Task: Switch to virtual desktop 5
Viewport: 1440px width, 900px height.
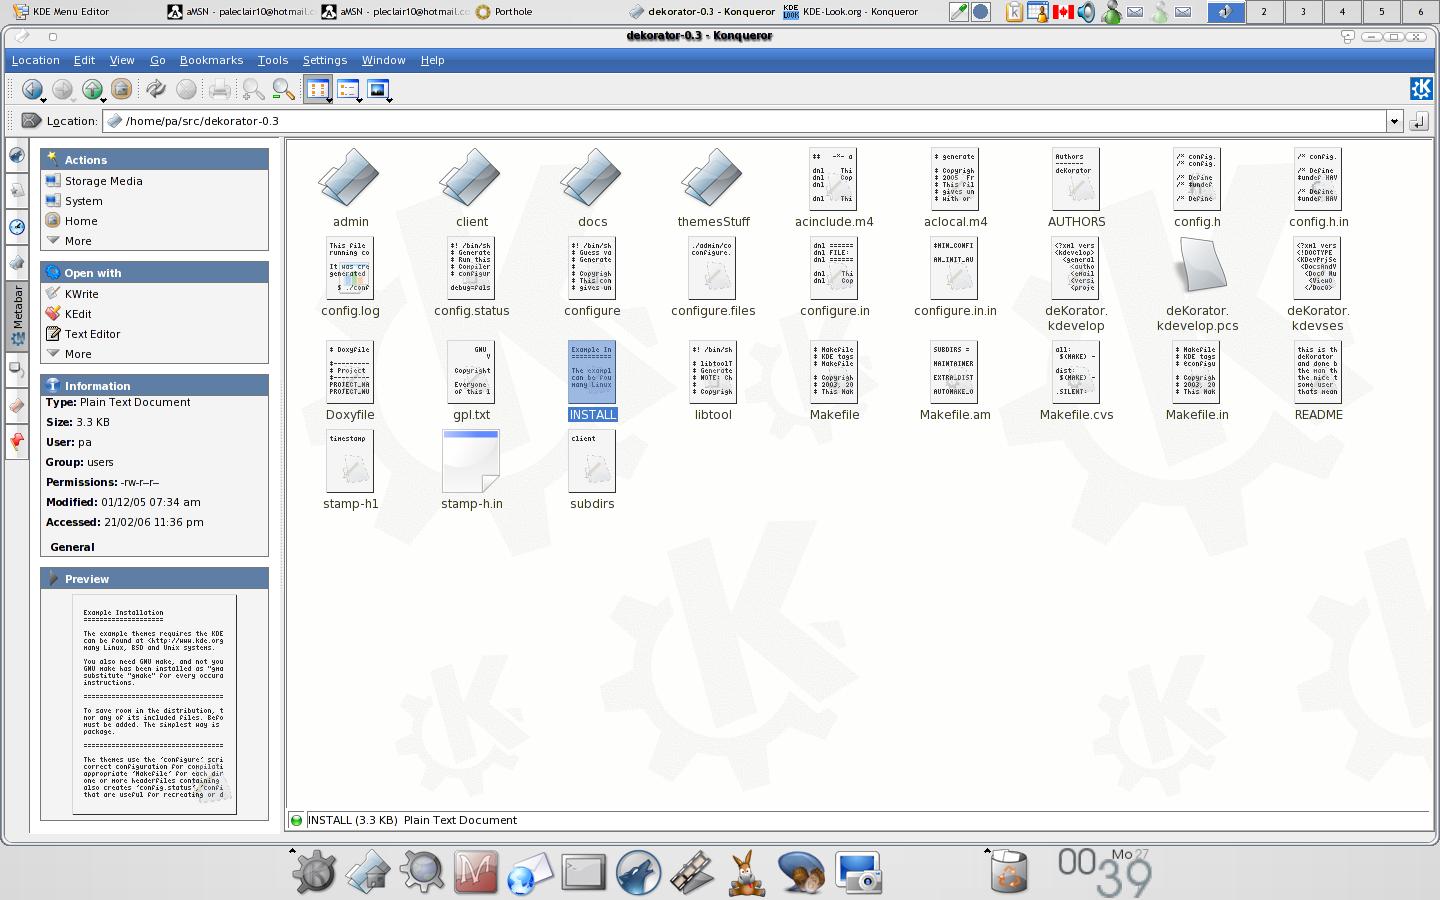Action: point(1381,12)
